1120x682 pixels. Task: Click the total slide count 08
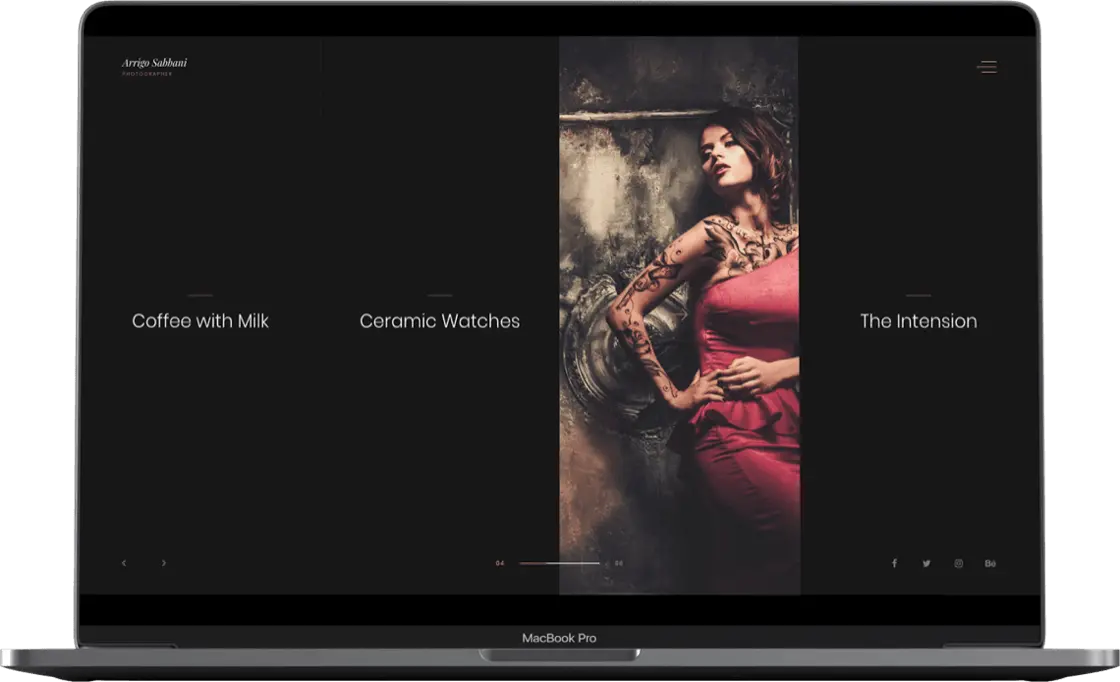click(x=619, y=563)
